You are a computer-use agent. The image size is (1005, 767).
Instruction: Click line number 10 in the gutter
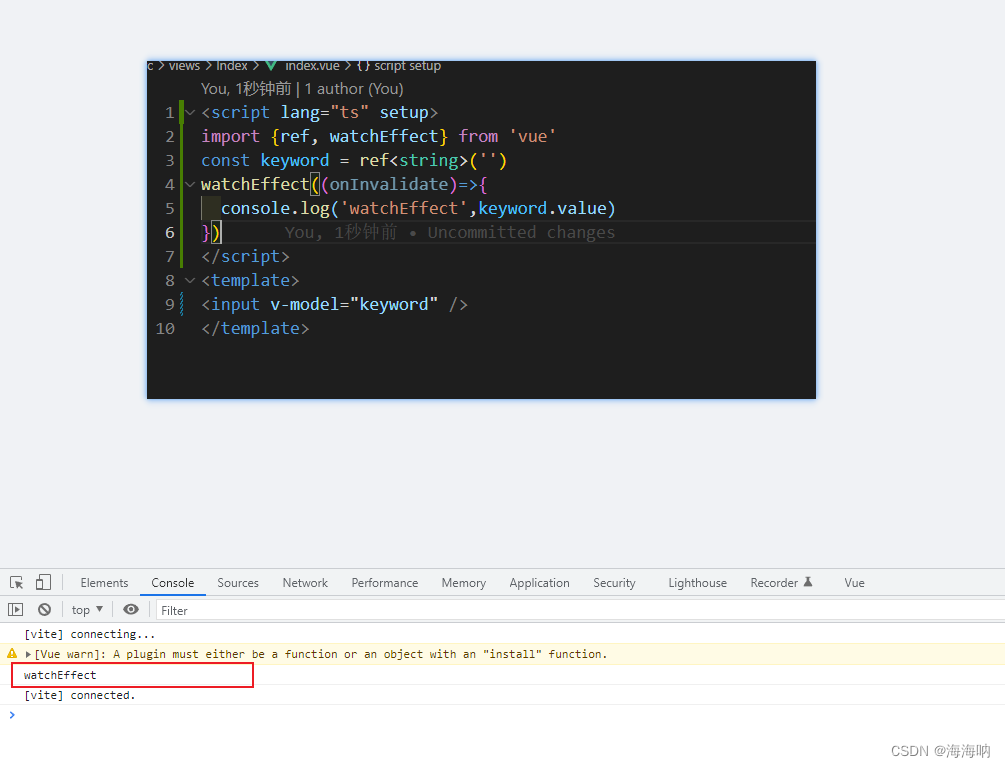coord(165,329)
